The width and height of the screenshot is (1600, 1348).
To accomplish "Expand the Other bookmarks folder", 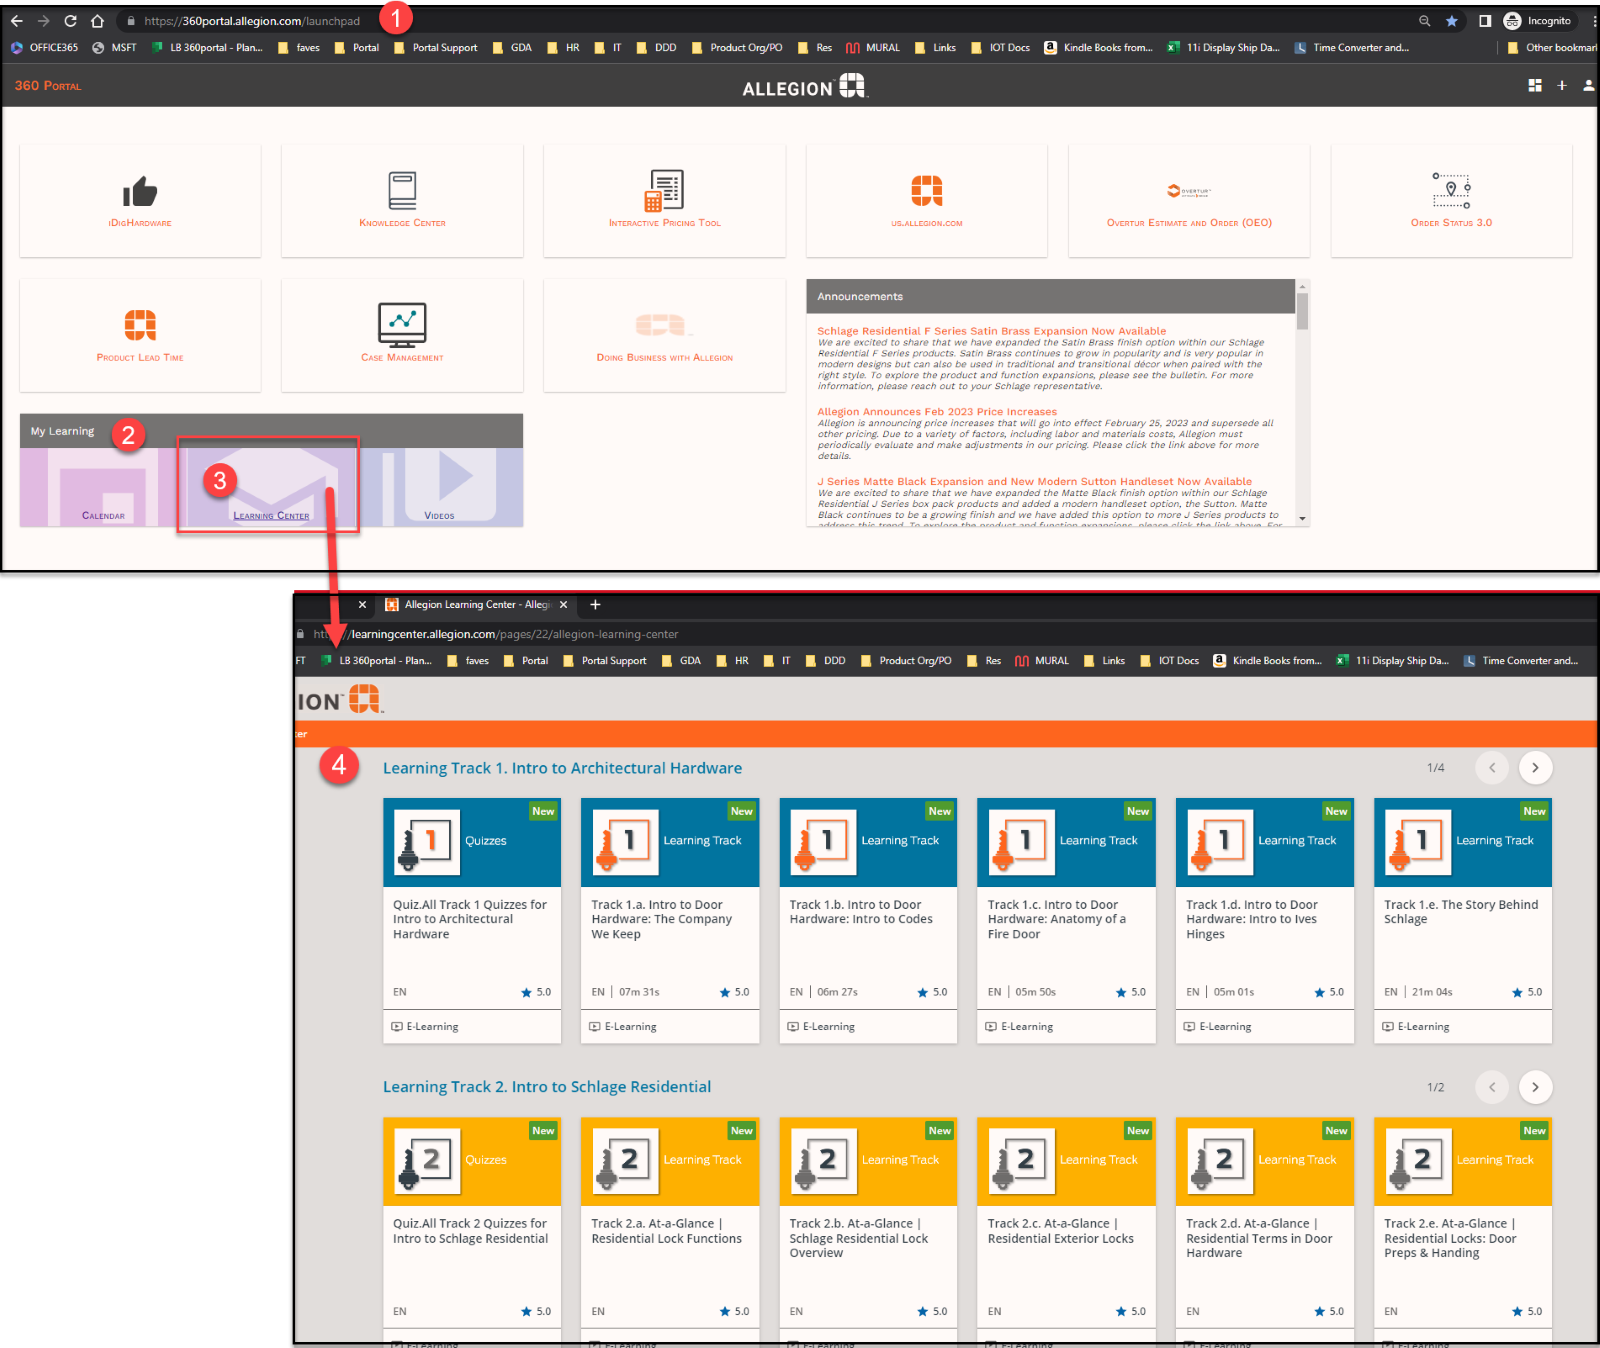I will pos(1551,48).
